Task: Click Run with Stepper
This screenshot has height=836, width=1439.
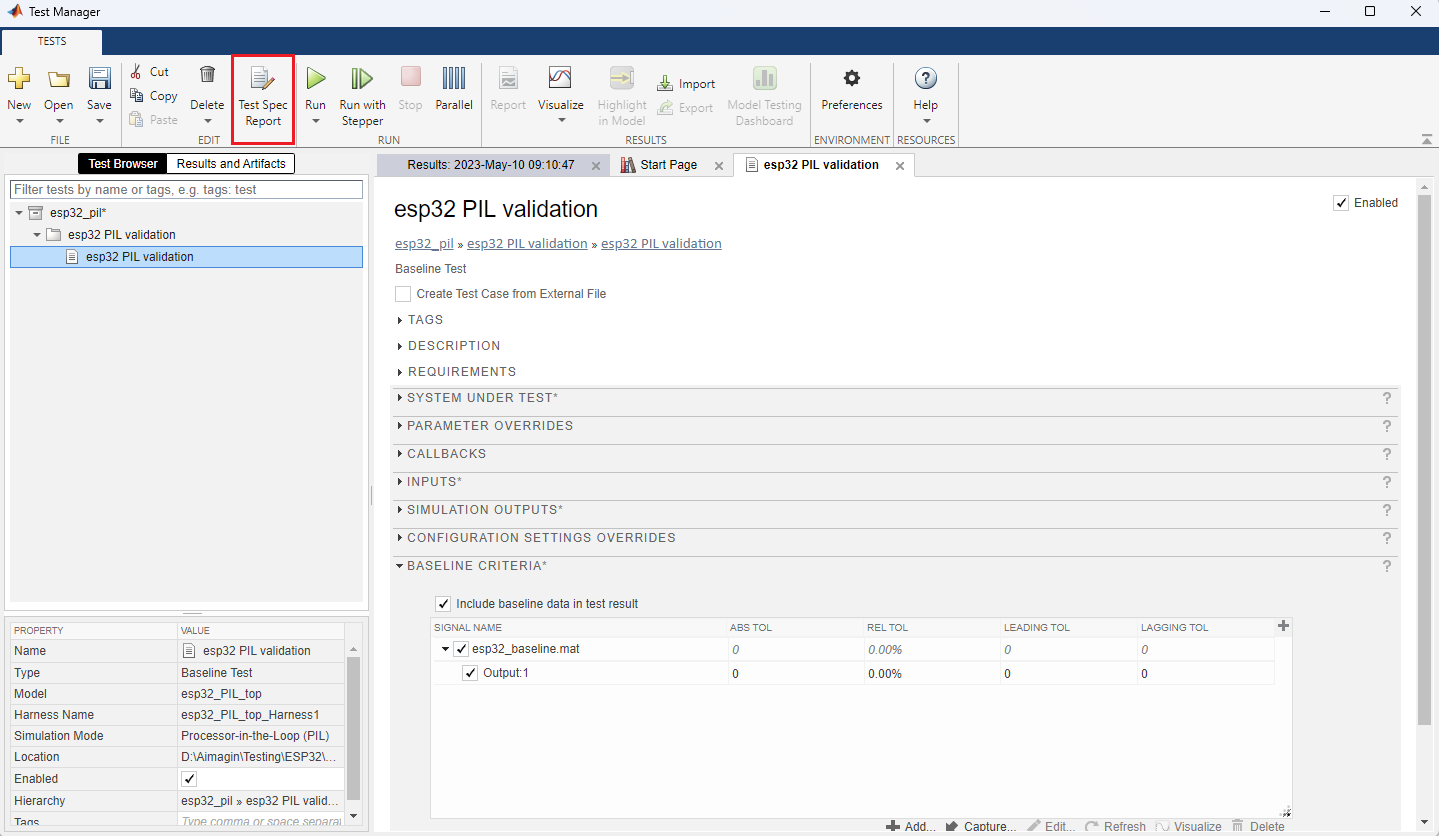Action: coord(362,98)
